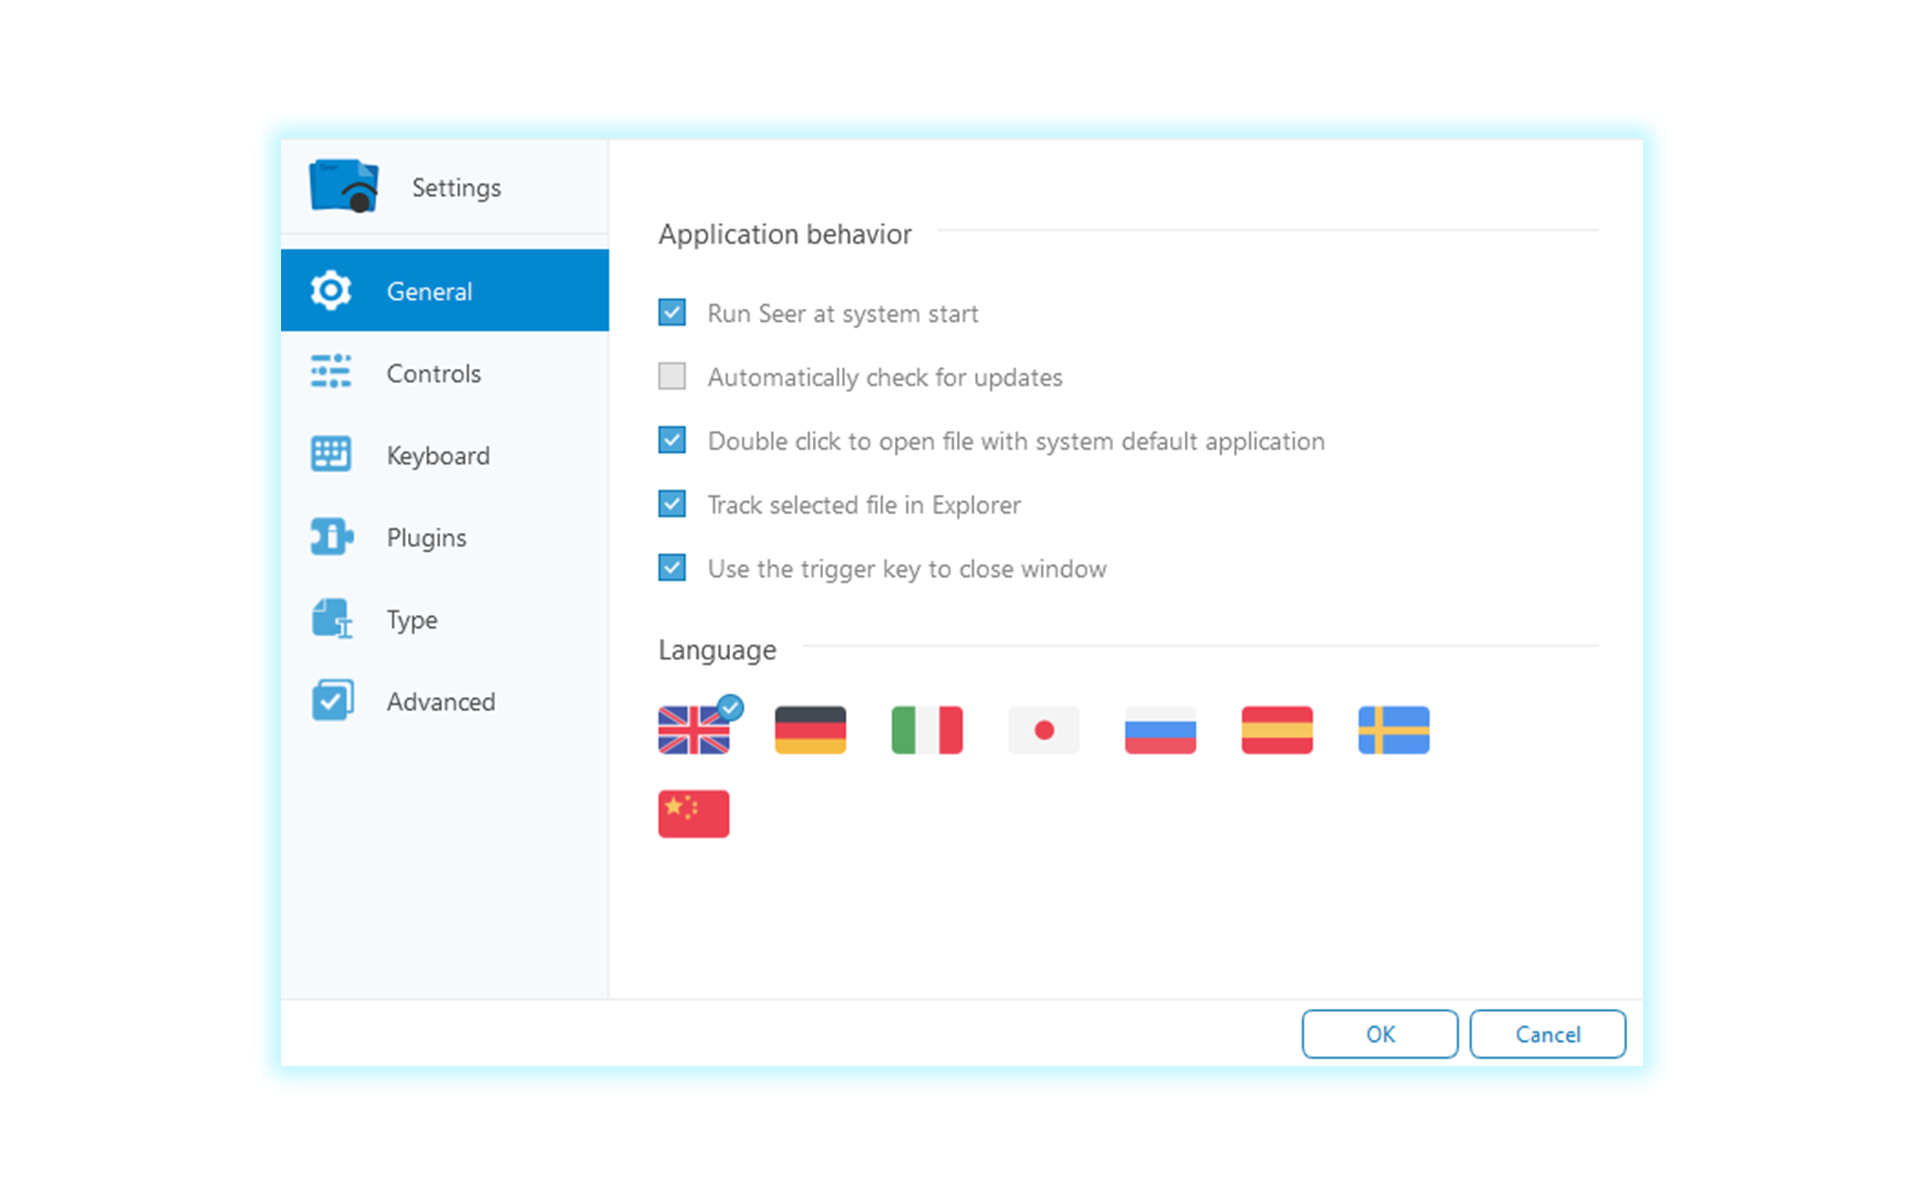Click the UK flag language
Screen dimensions: 1923x1204
(693, 730)
